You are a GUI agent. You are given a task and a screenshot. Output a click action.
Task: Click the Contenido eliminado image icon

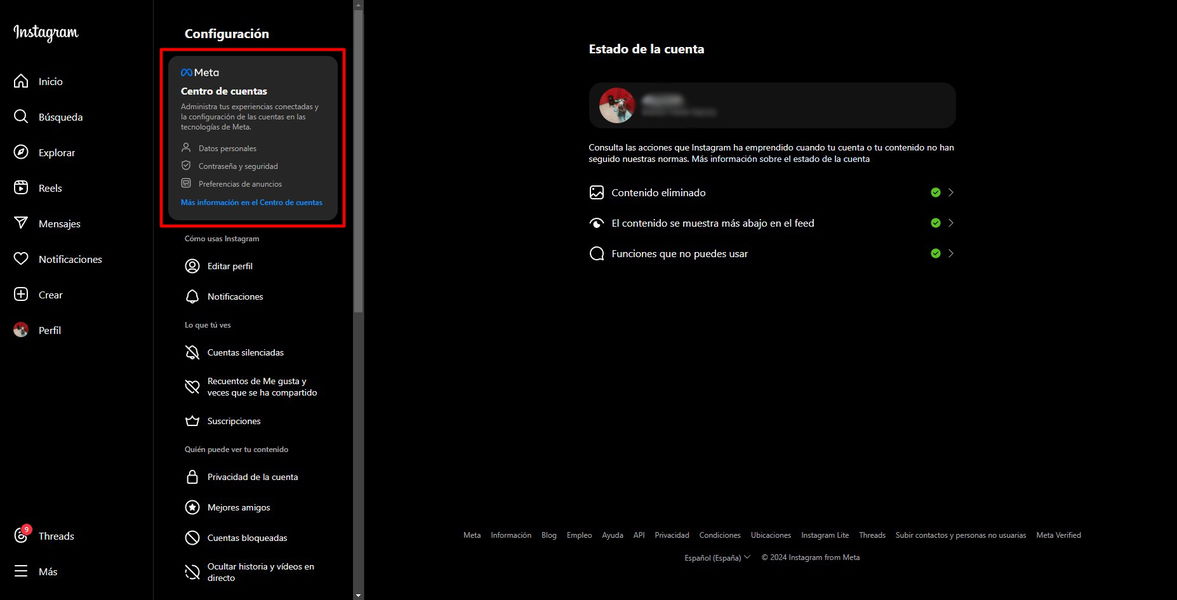(x=597, y=192)
